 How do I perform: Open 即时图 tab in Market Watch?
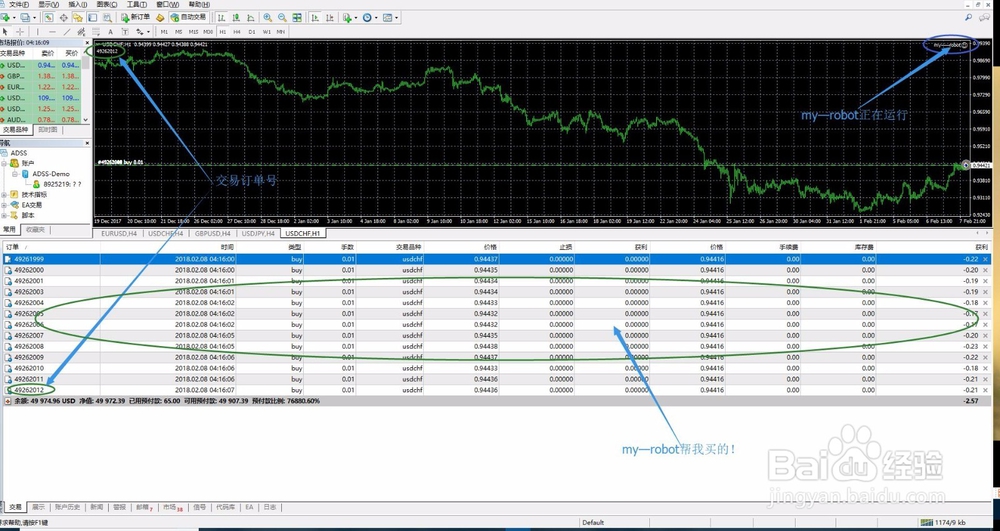pos(48,129)
